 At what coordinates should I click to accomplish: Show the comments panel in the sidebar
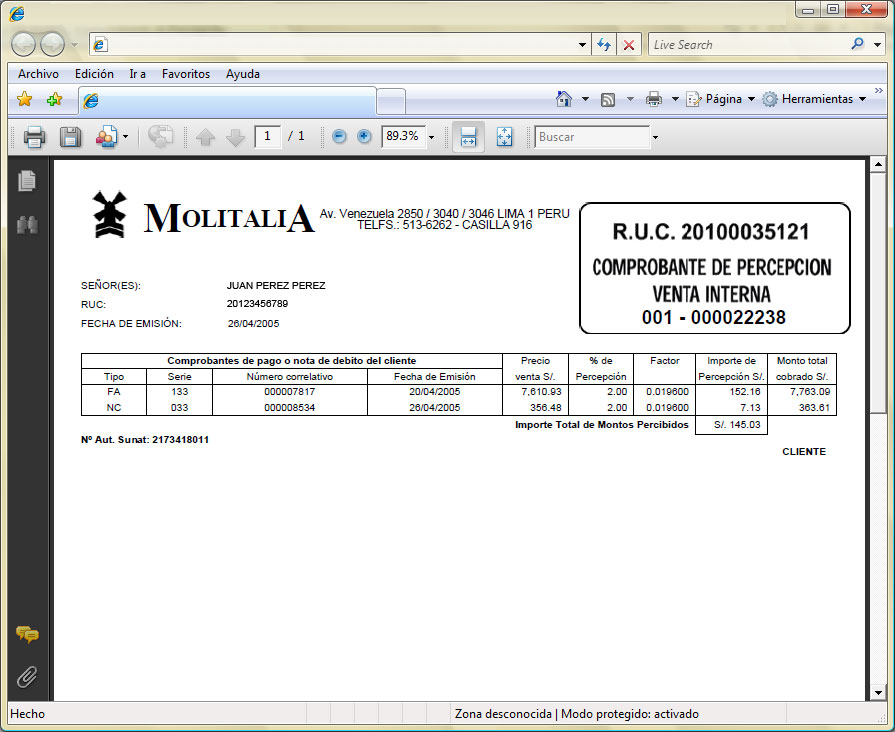(27, 634)
